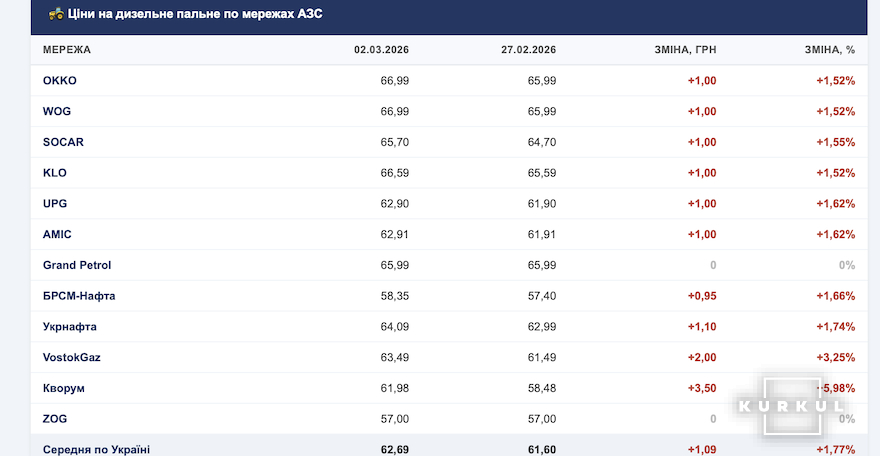Click the VostokGaz +3,25% change value
This screenshot has height=456, width=880.
click(x=835, y=357)
